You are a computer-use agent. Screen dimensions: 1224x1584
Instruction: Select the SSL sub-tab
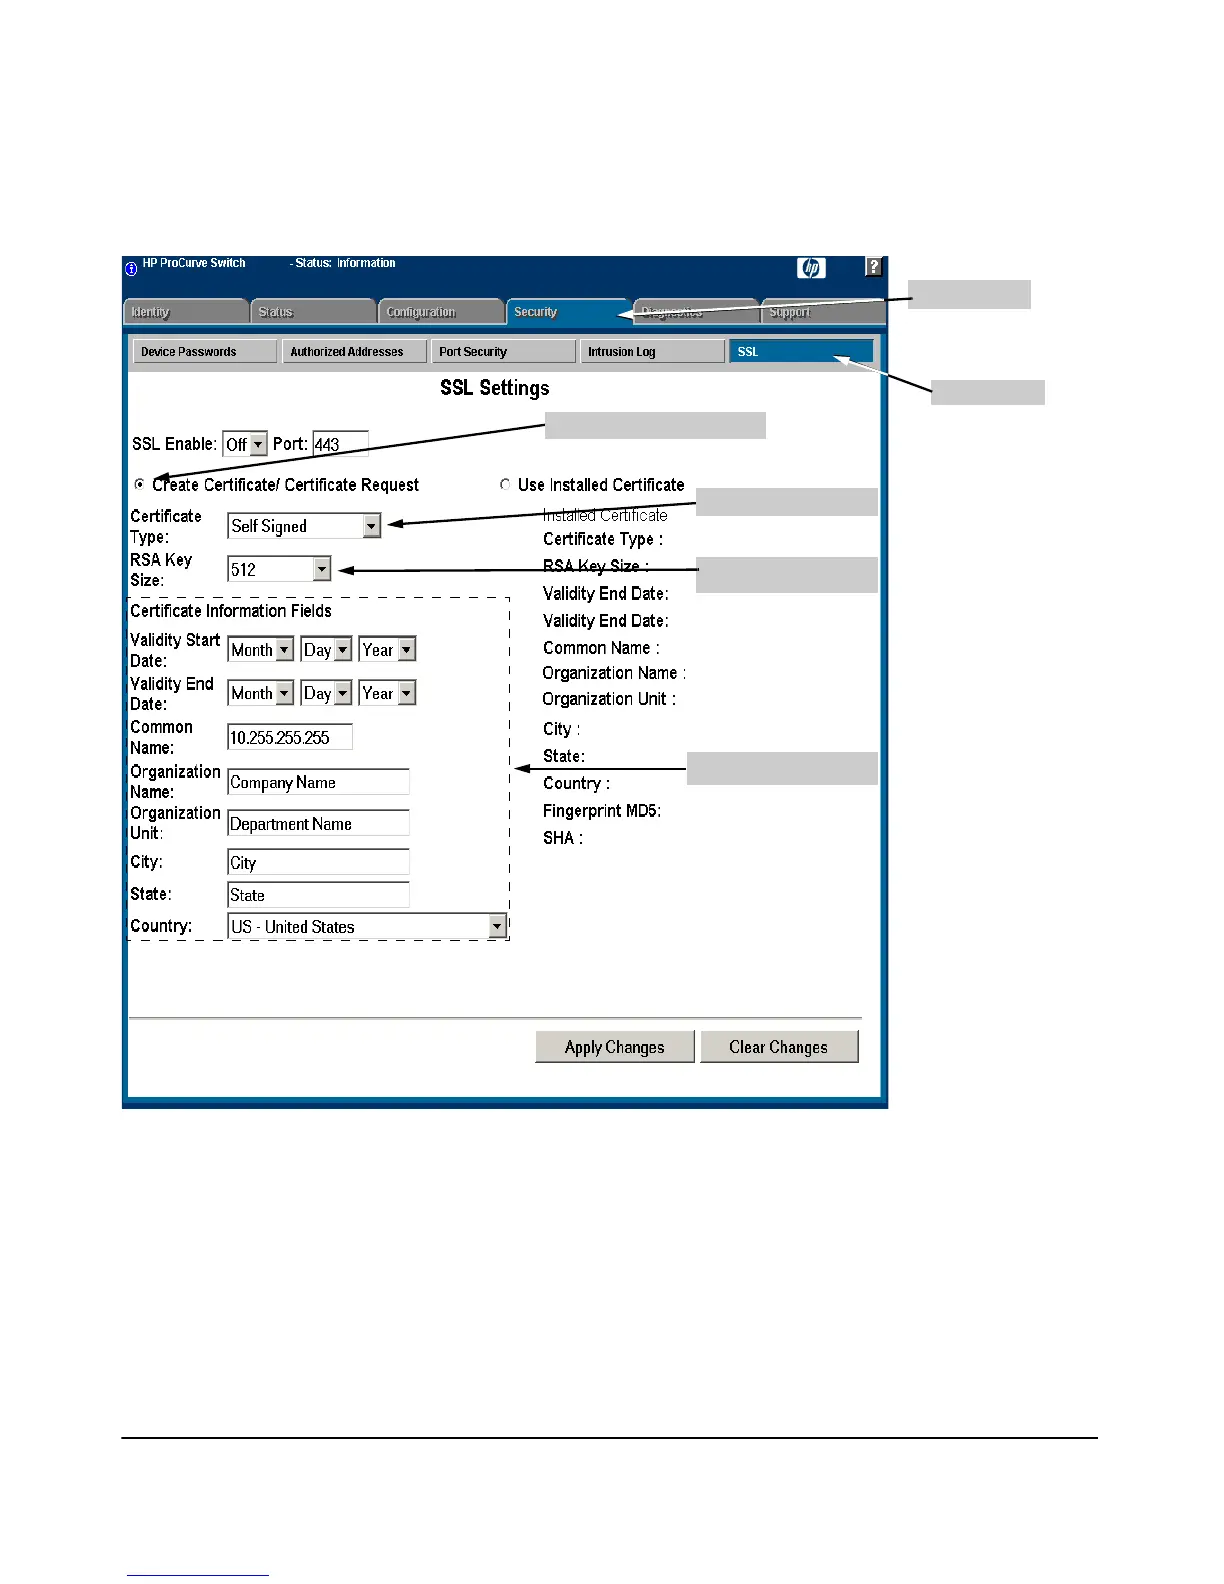point(801,352)
